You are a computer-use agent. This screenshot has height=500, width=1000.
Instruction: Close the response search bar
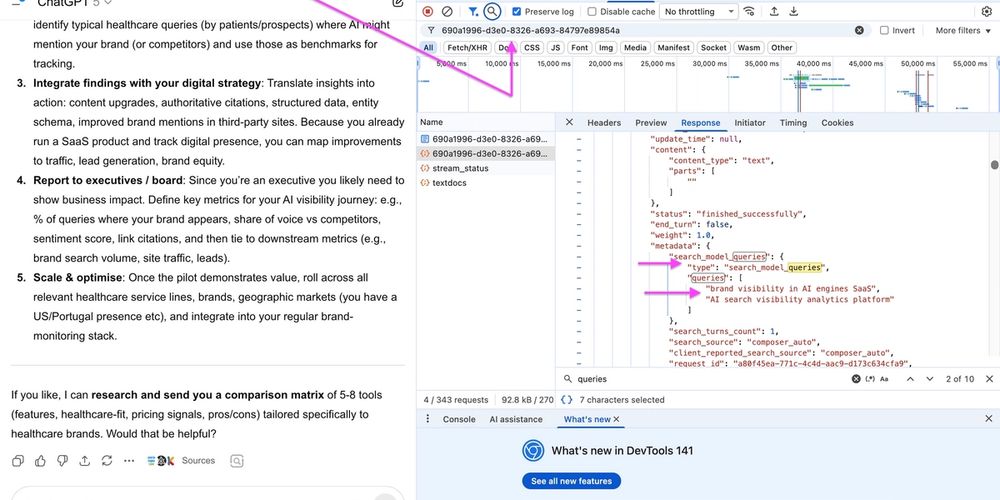click(x=989, y=379)
